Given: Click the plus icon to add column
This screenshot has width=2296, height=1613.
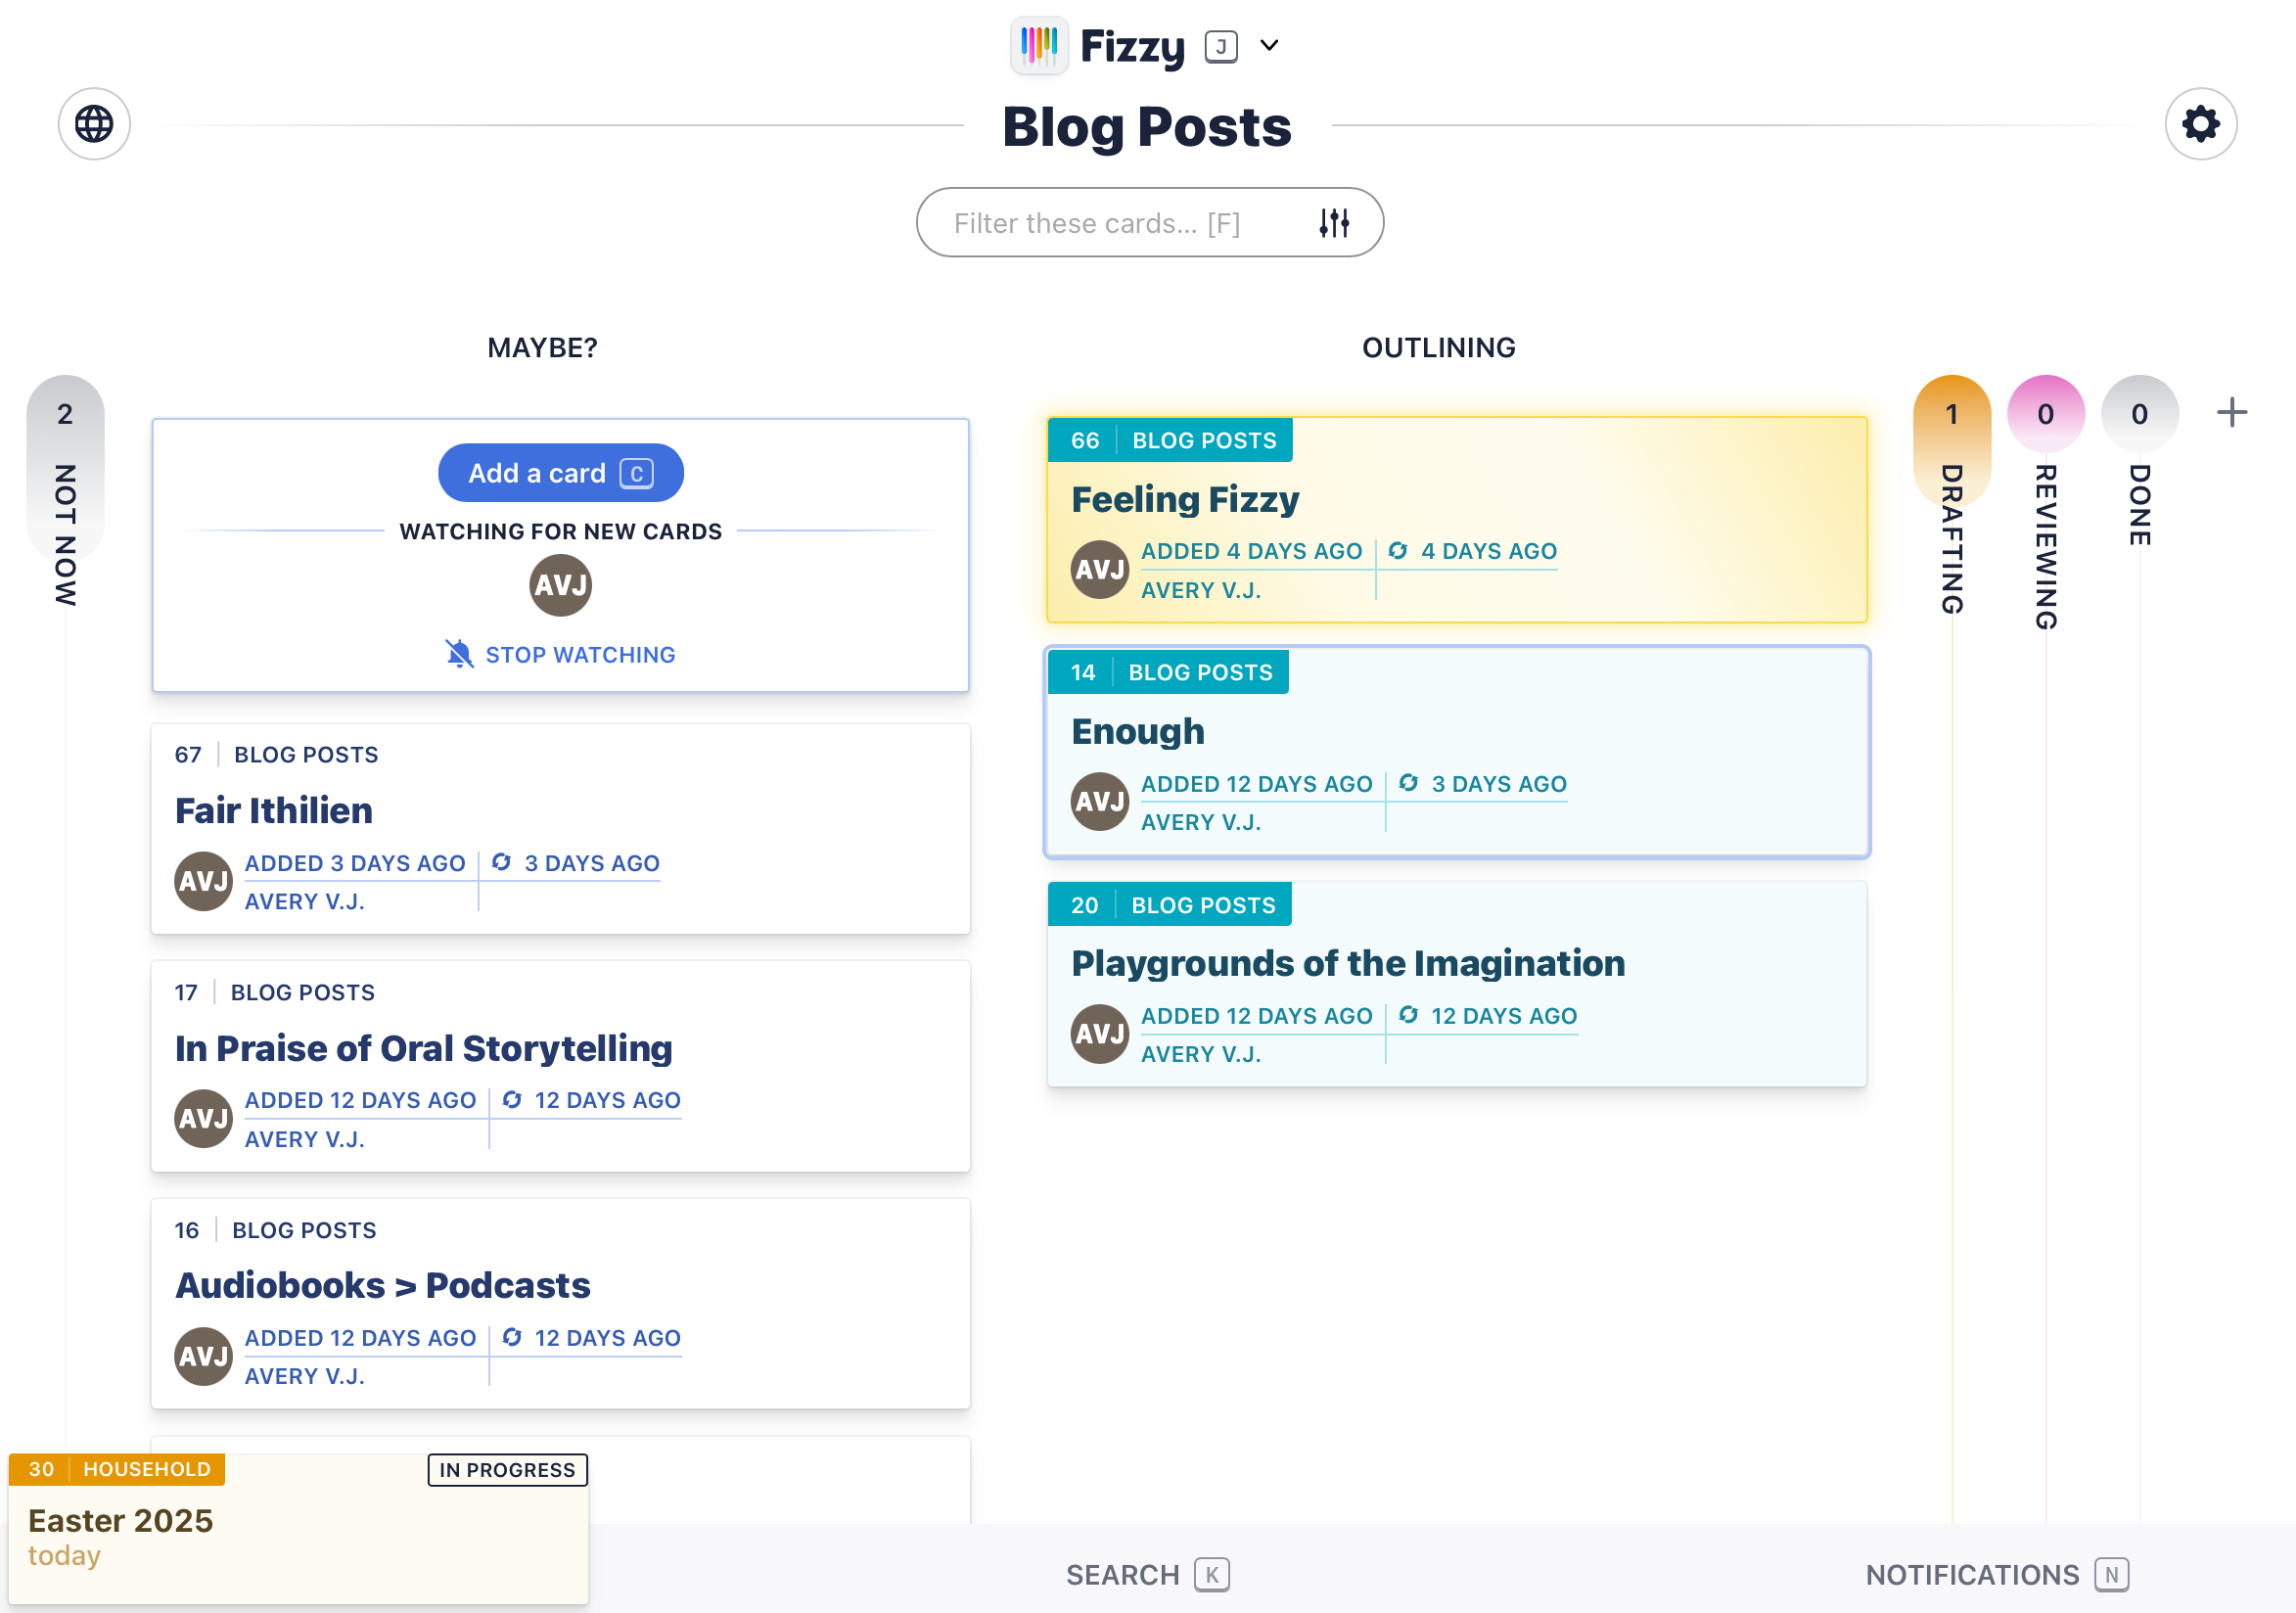Looking at the screenshot, I should click(x=2231, y=412).
